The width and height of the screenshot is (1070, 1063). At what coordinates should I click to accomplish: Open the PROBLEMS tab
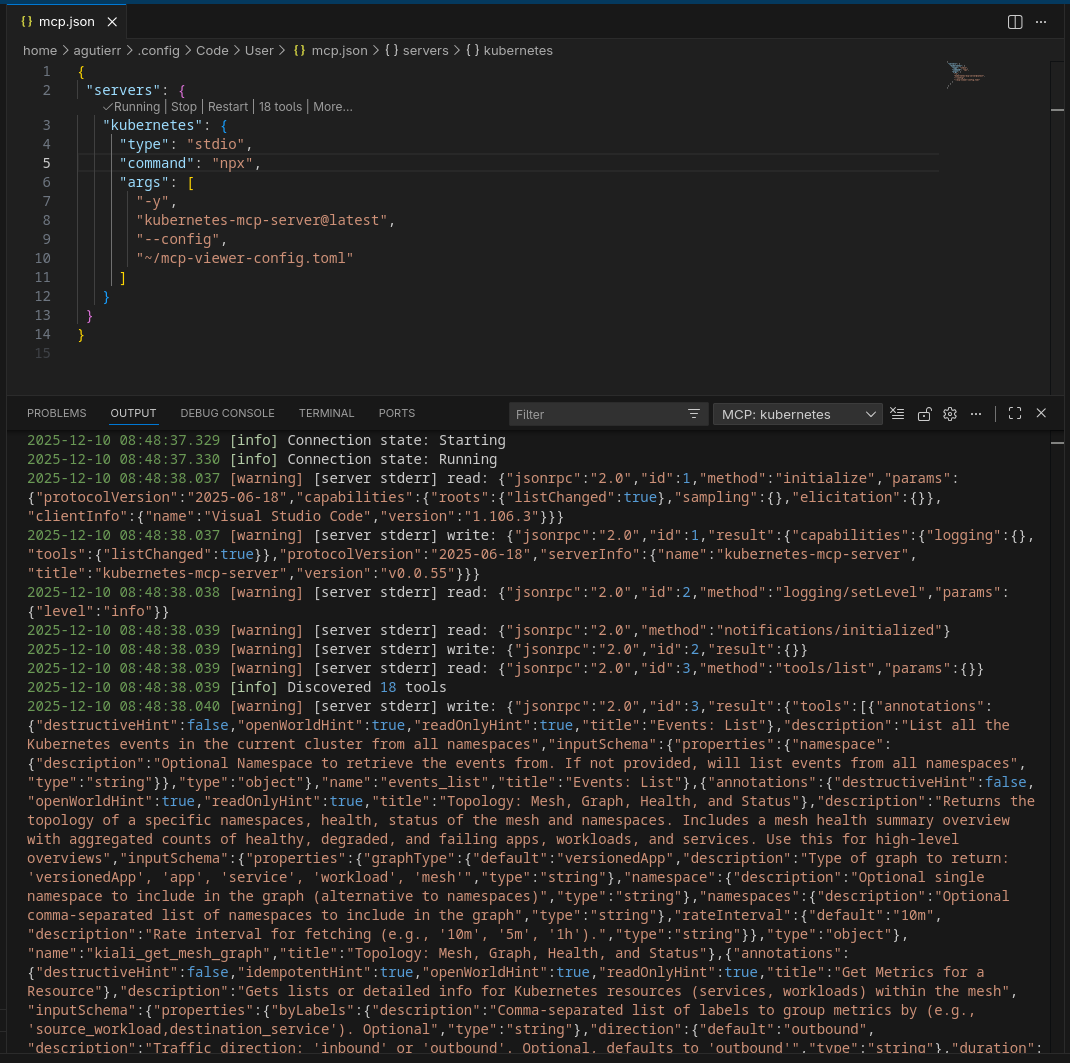56,413
